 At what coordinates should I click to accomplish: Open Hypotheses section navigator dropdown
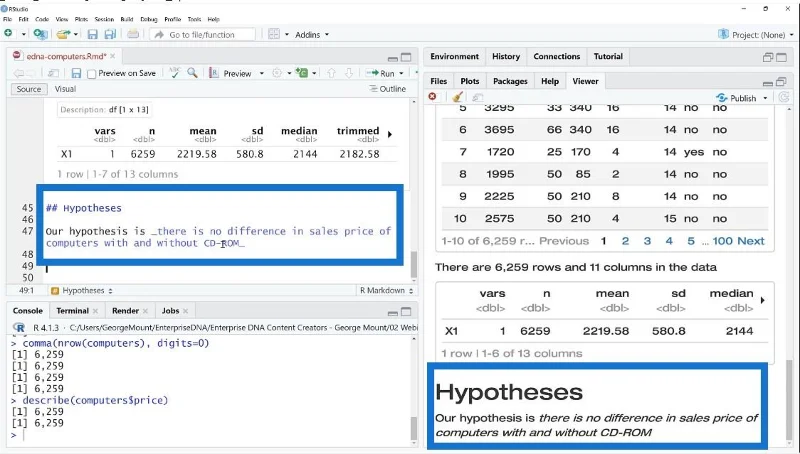(82, 291)
